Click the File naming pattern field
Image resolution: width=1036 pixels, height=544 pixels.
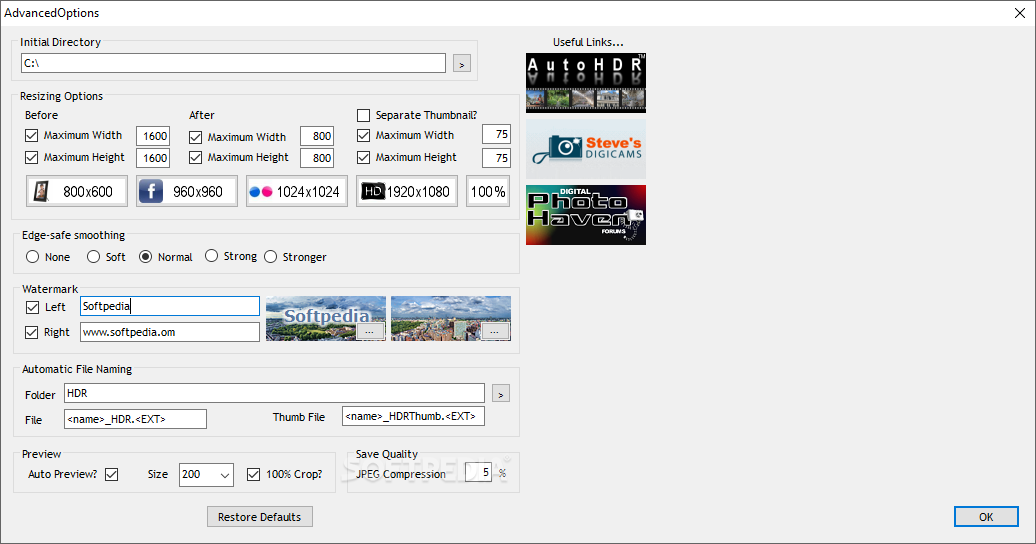(x=135, y=419)
